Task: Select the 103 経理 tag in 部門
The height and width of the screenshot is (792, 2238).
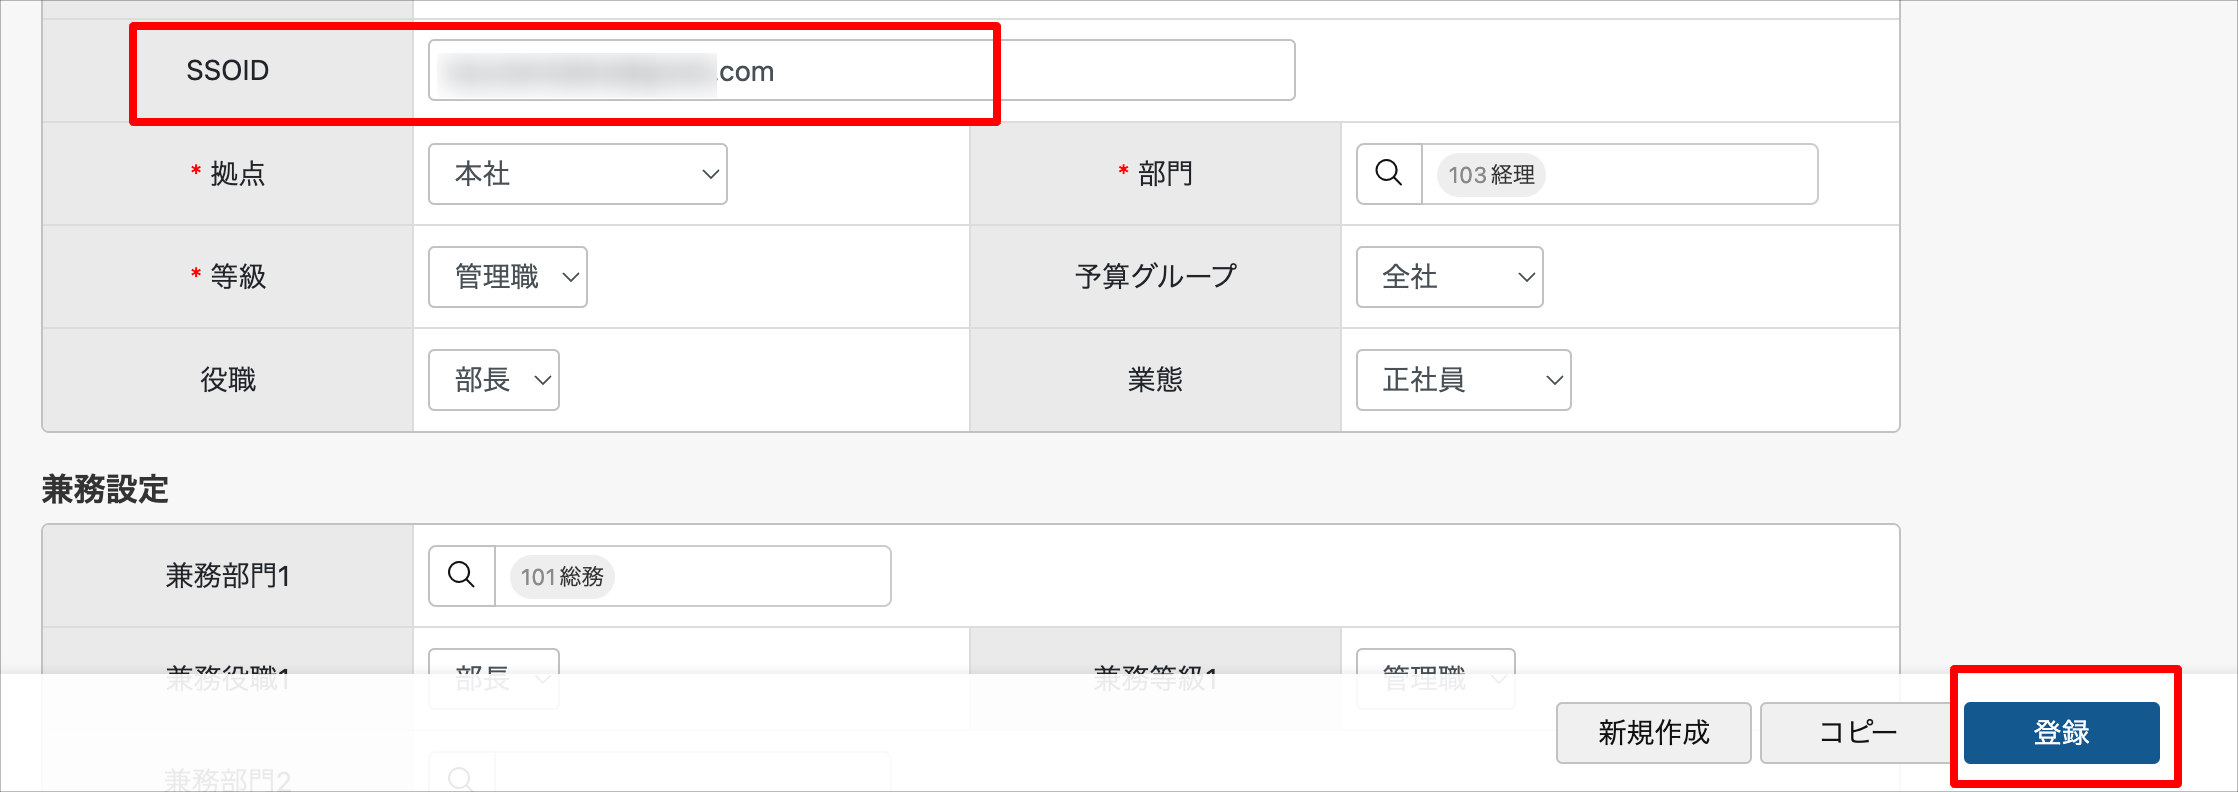Action: 1491,175
